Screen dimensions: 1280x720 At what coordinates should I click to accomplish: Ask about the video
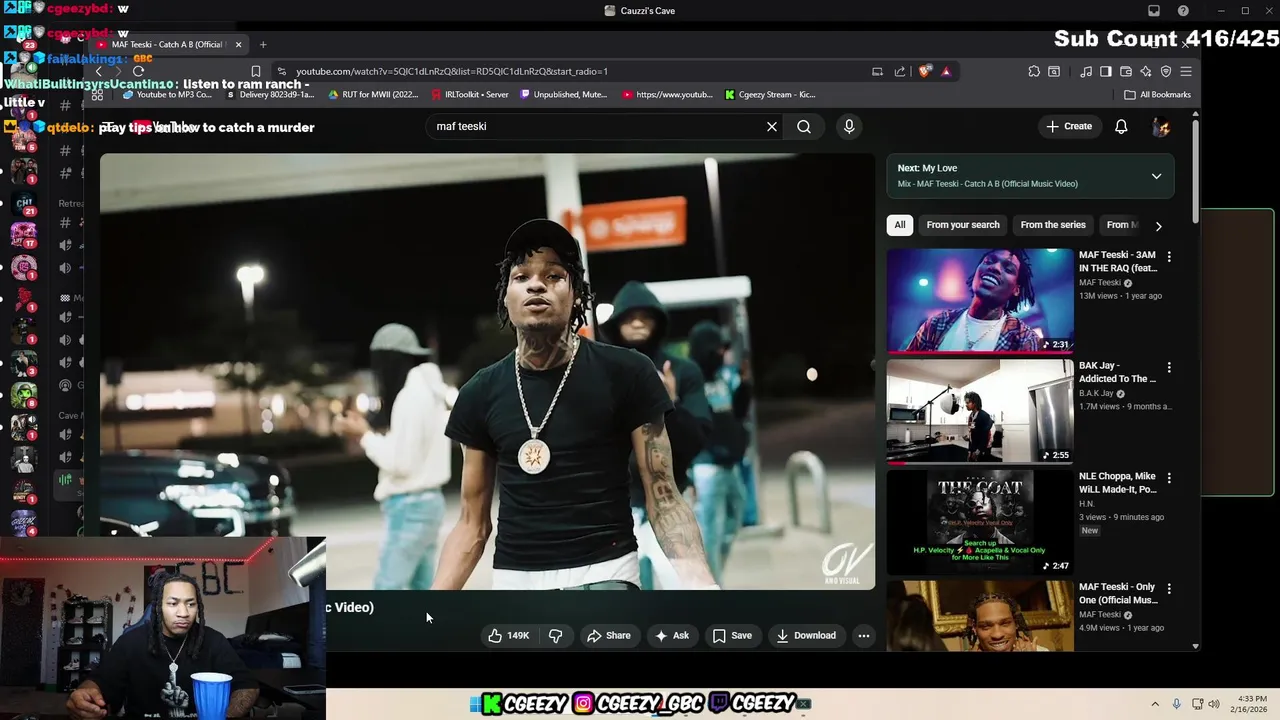pyautogui.click(x=671, y=635)
